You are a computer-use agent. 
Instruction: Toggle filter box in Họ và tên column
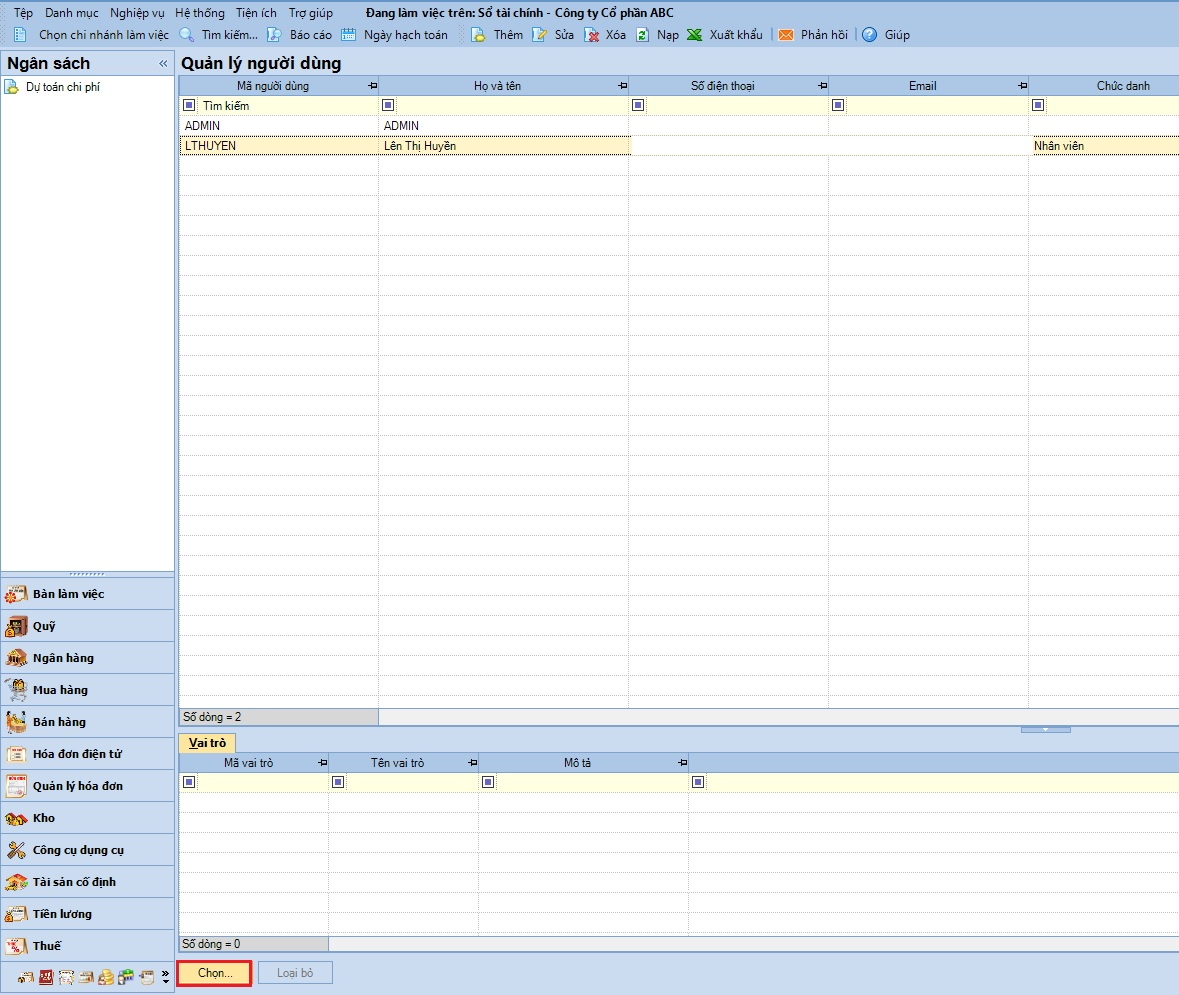[x=388, y=105]
